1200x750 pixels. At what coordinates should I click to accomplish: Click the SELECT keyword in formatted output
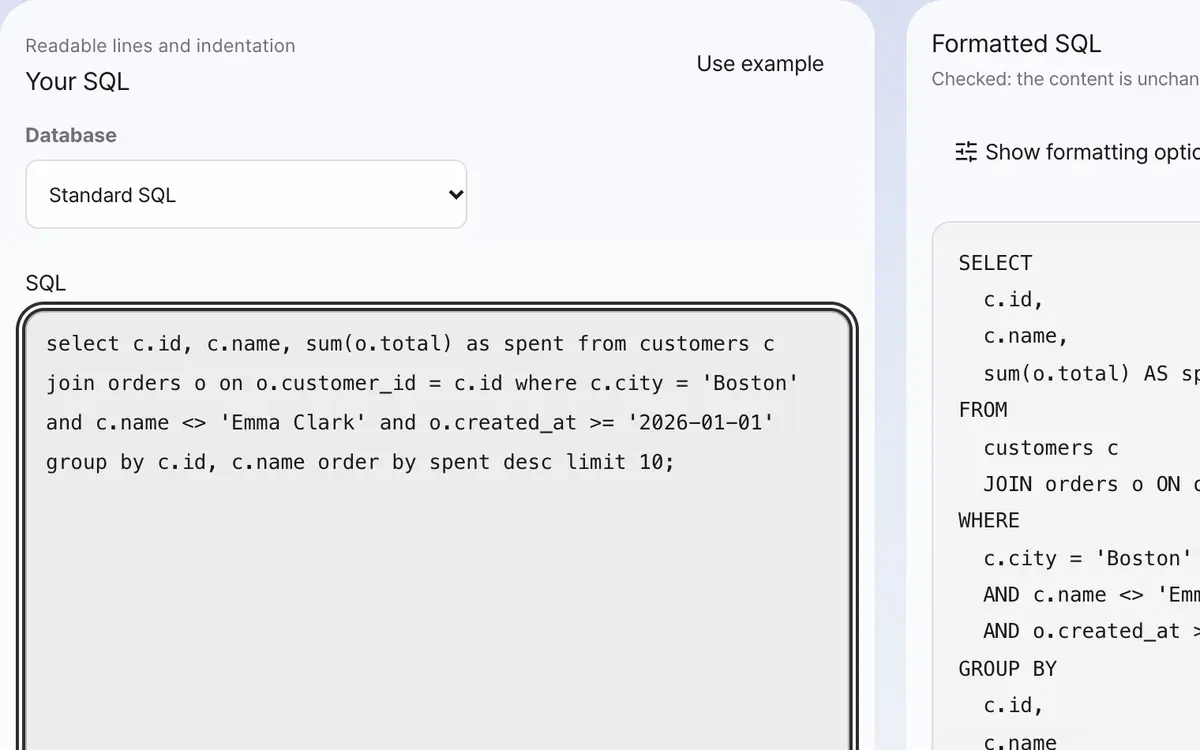[995, 263]
